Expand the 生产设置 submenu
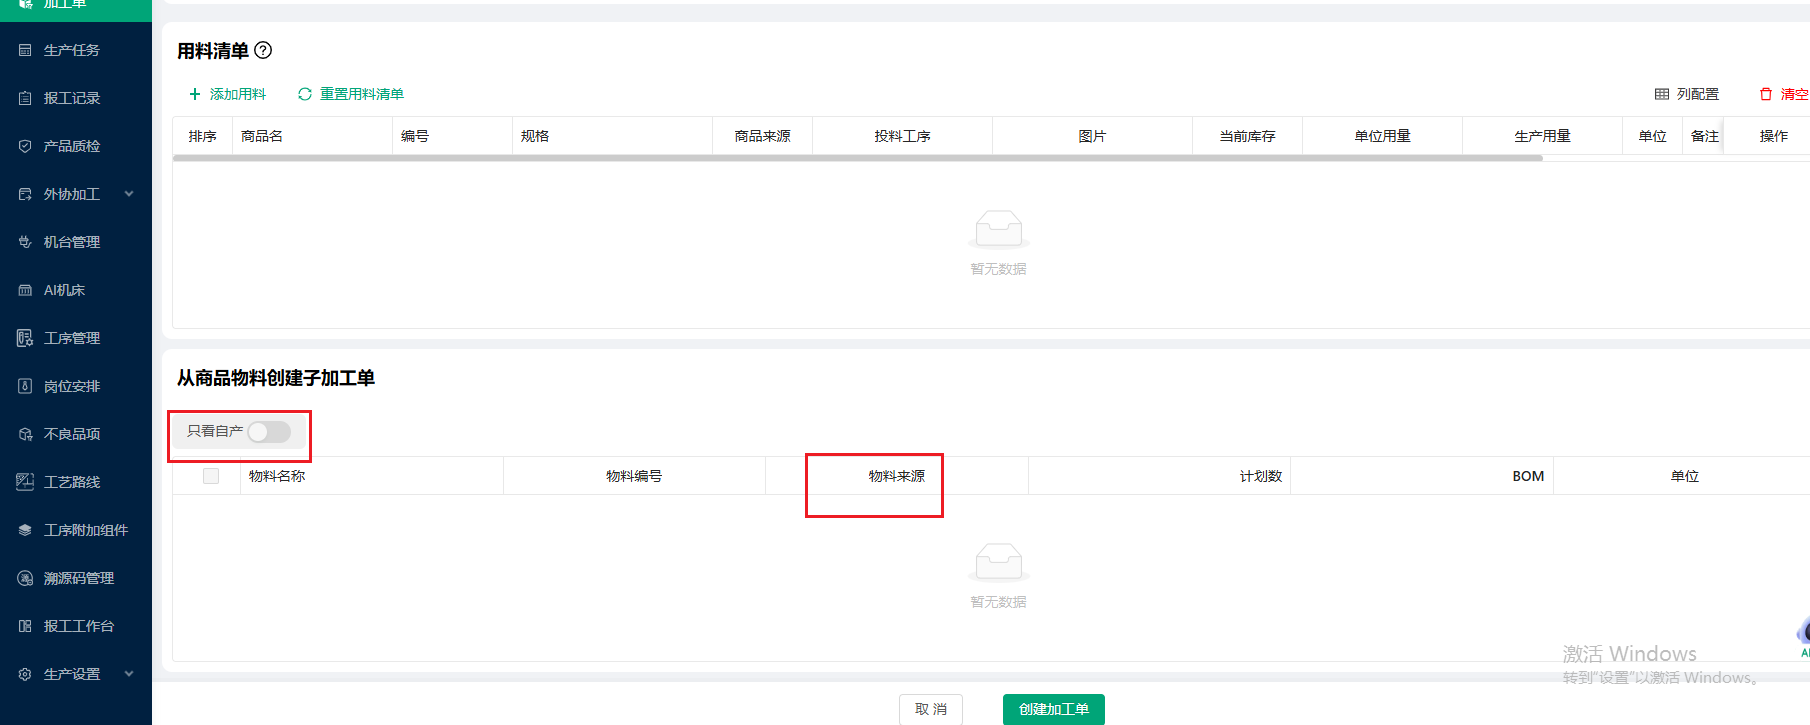The image size is (1810, 725). [x=129, y=674]
